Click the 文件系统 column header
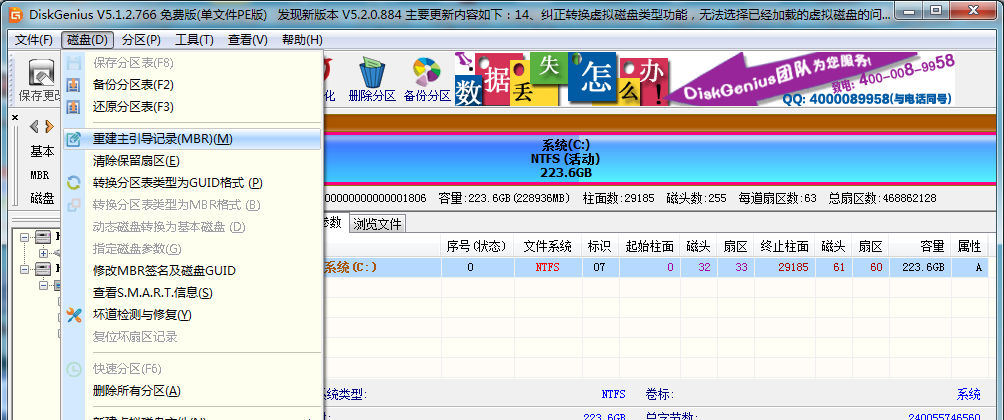 (x=547, y=246)
